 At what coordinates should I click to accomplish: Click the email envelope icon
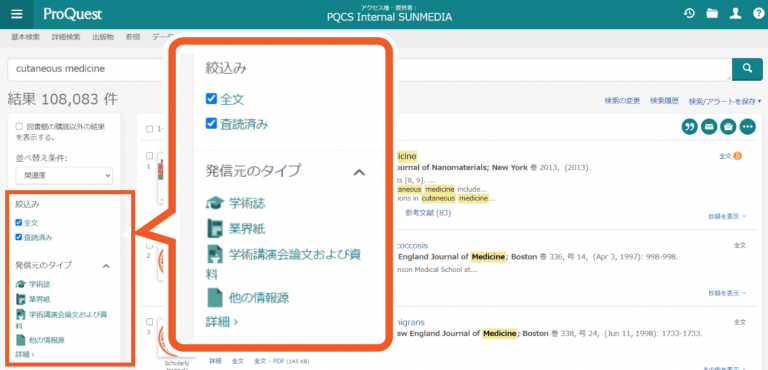[x=709, y=126]
